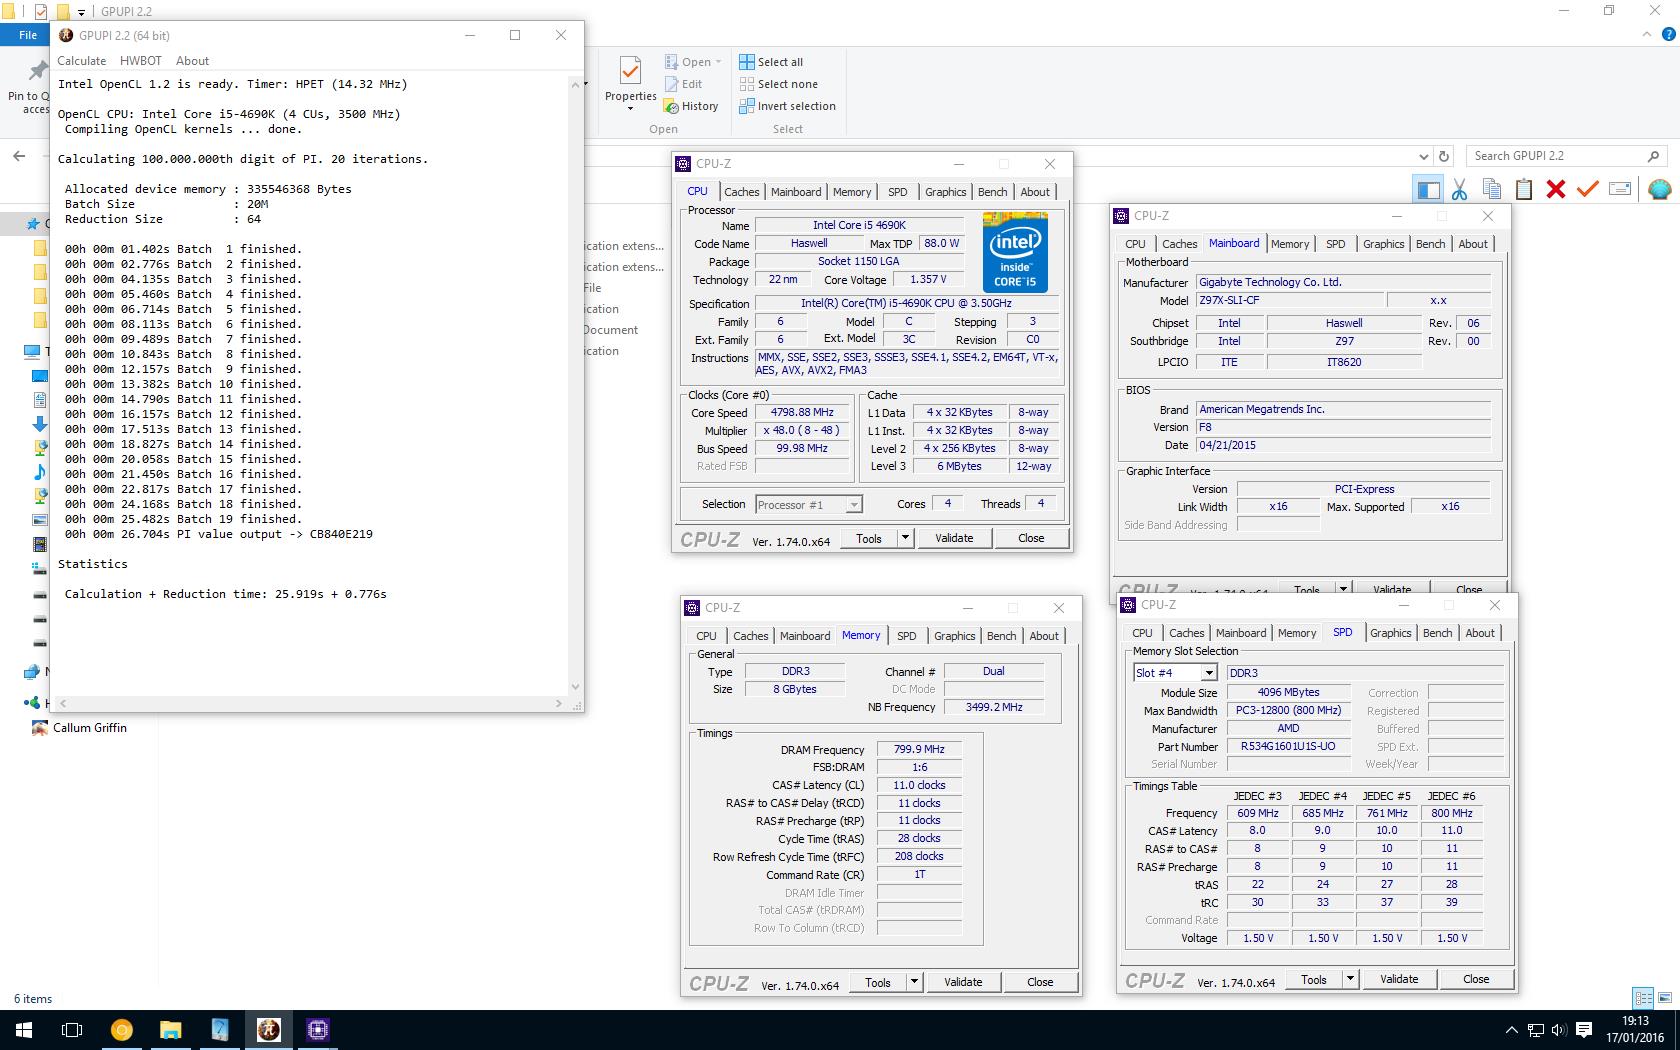Switch to Bench tab in CPU-Z Mainboard window
Screen dimensions: 1680x1050
click(x=1430, y=244)
